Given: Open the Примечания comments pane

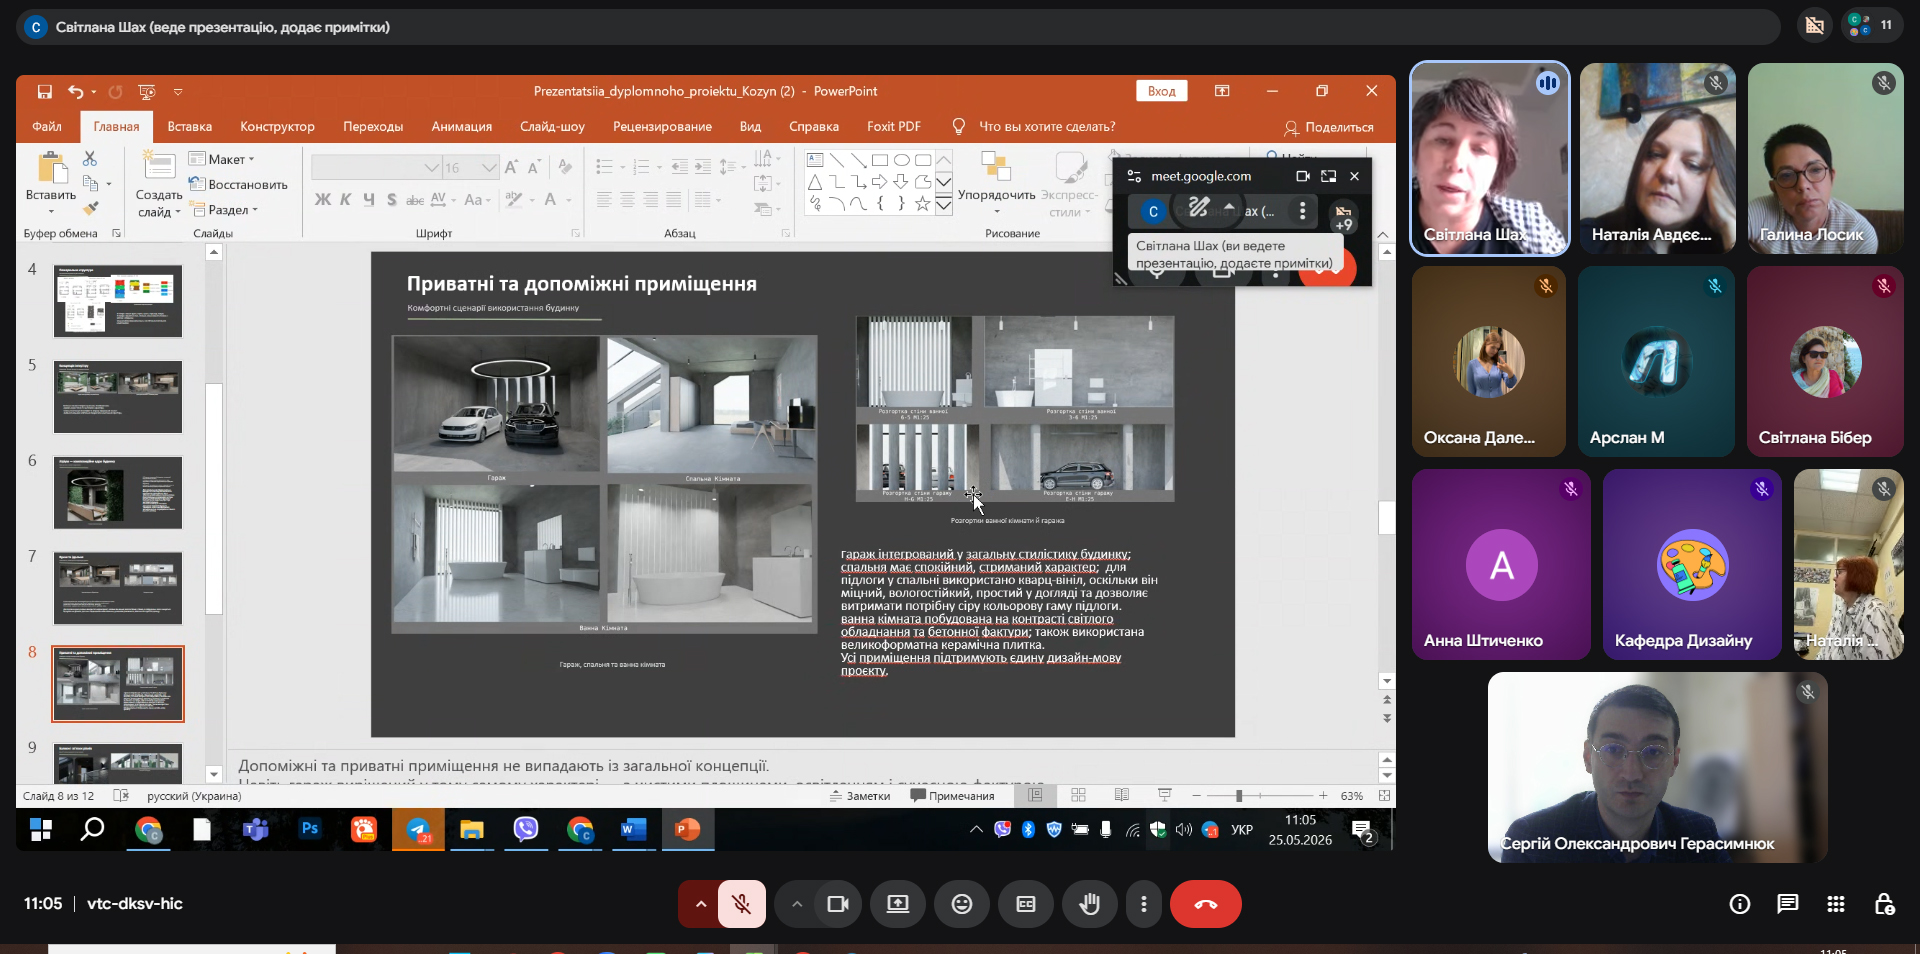Looking at the screenshot, I should (x=952, y=796).
